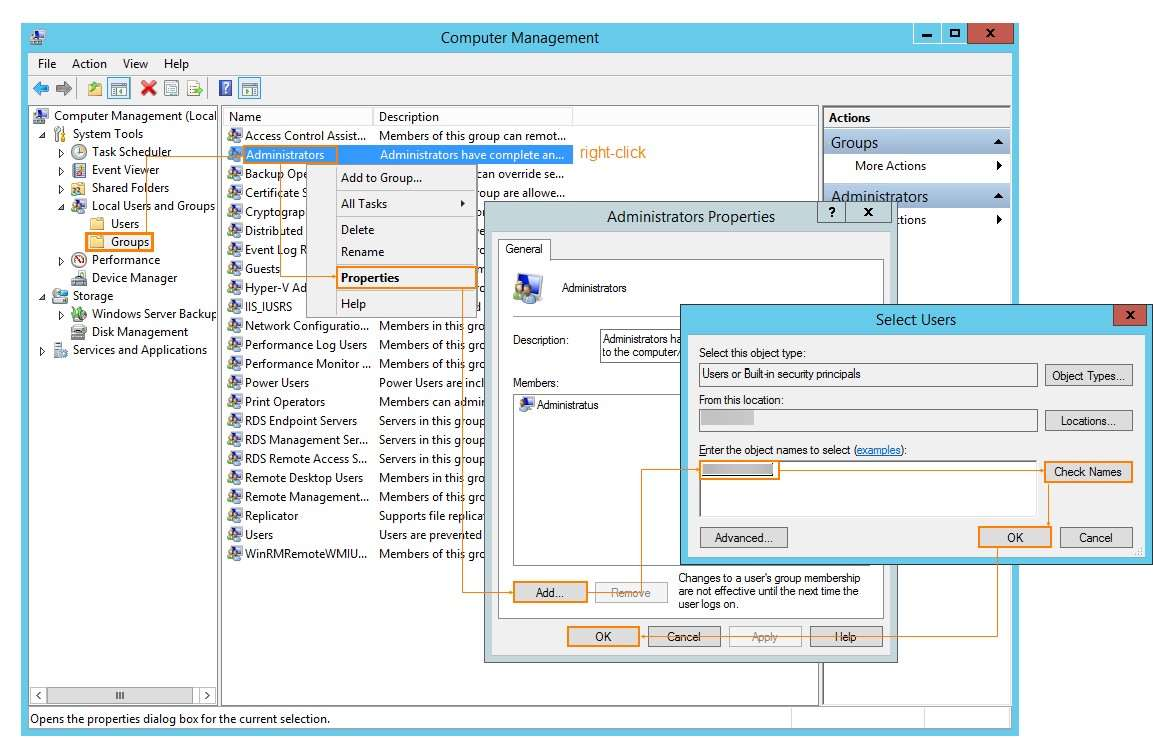1153x754 pixels.
Task: Click the Power Users group icon
Action: (x=235, y=383)
